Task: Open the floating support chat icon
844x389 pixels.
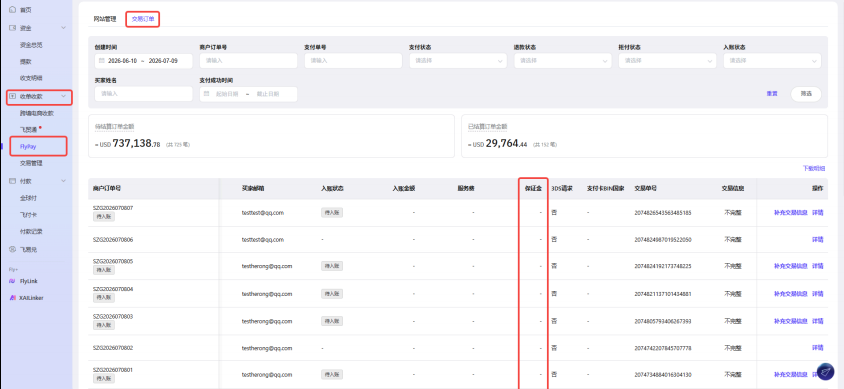Action: (x=825, y=372)
